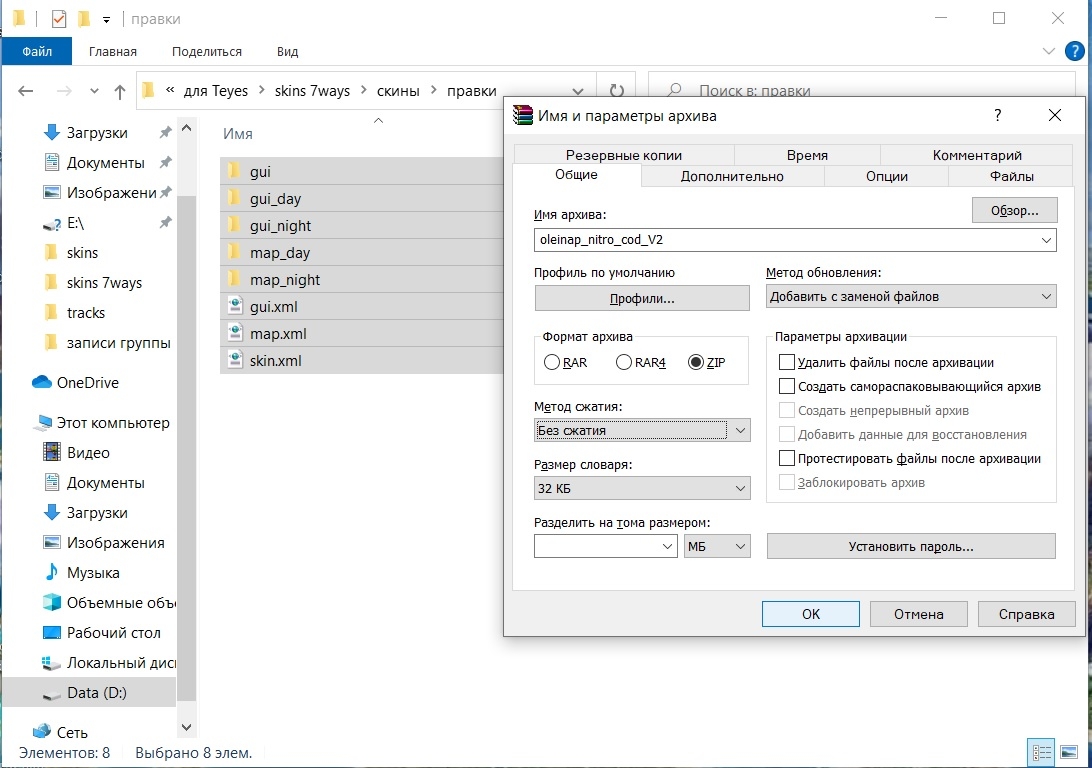
Task: Enable delete files after archiving checkbox
Action: click(787, 363)
